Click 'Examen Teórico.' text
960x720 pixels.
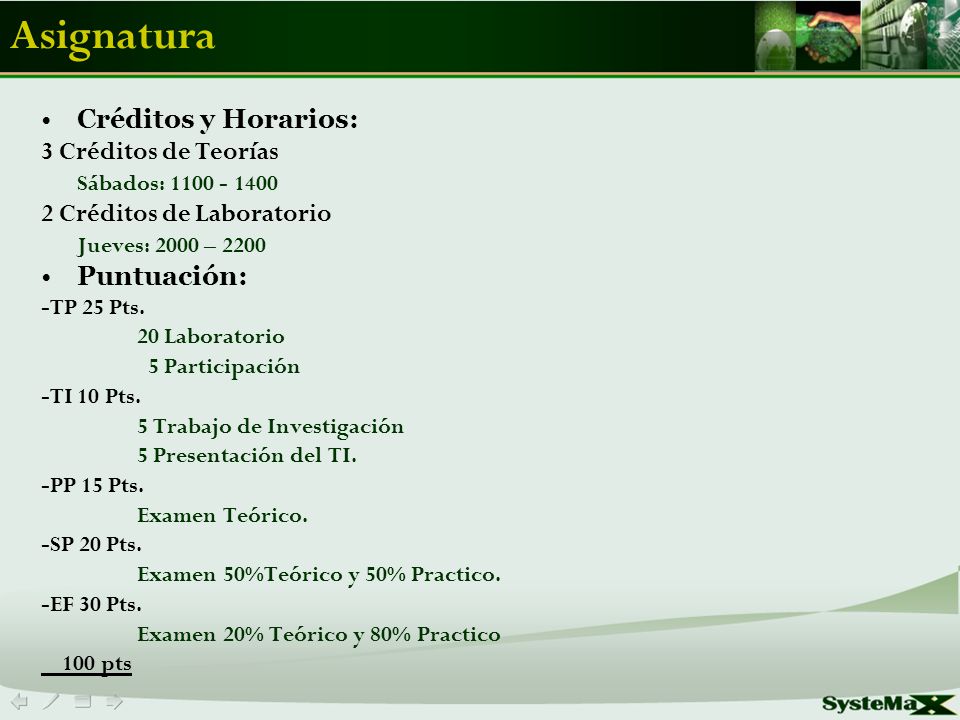[222, 516]
